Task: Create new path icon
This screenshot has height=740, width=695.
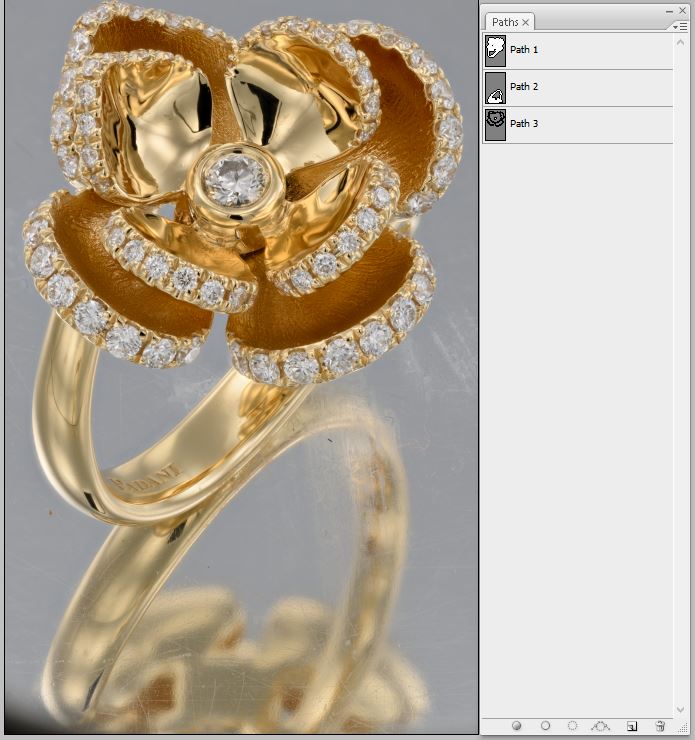Action: pyautogui.click(x=632, y=726)
